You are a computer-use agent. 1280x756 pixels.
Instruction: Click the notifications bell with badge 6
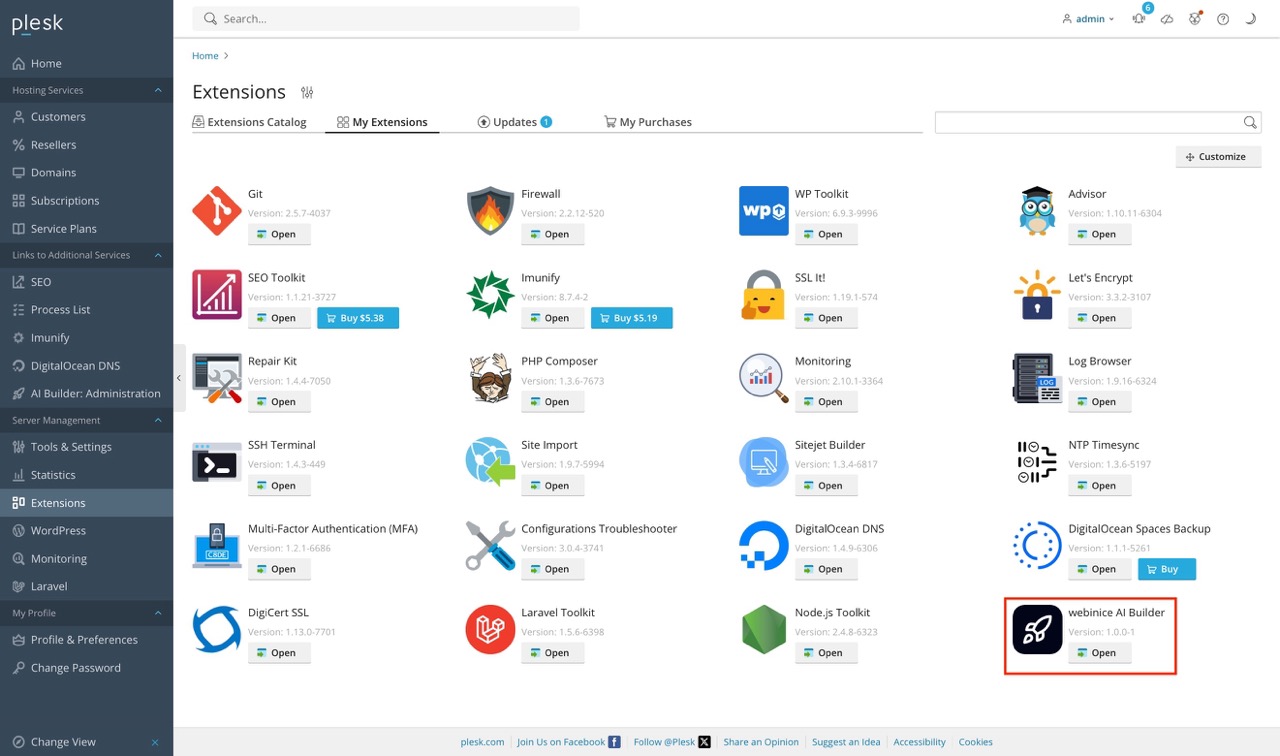click(x=1138, y=18)
